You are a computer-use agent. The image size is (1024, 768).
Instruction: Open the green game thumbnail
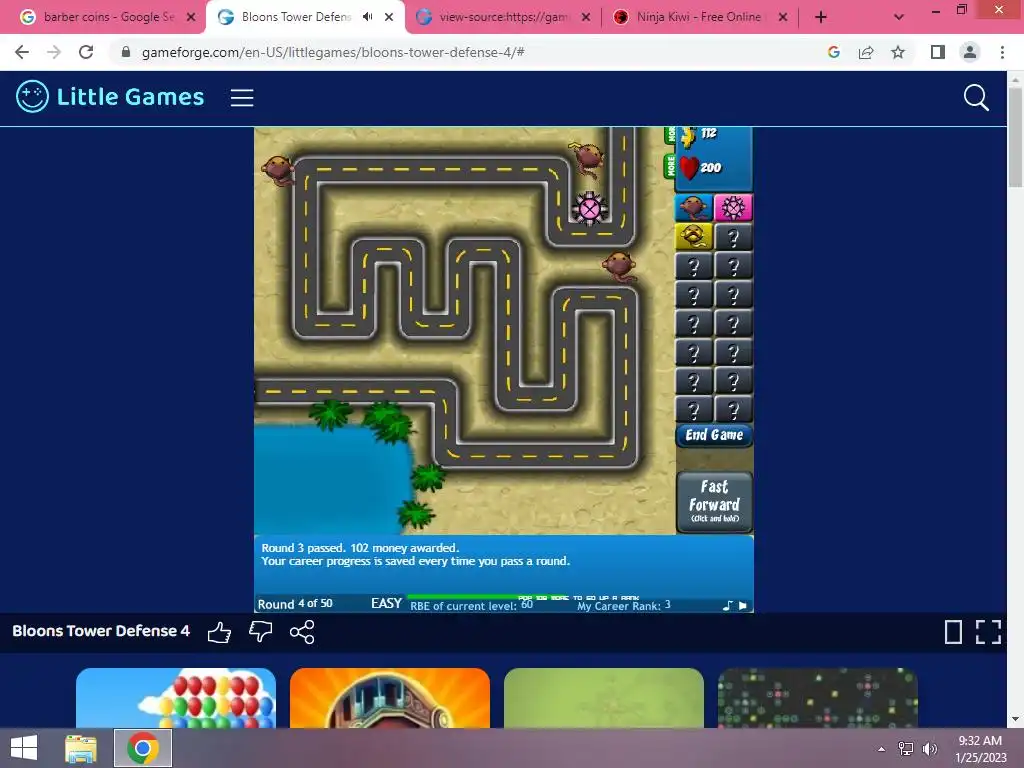pos(604,697)
